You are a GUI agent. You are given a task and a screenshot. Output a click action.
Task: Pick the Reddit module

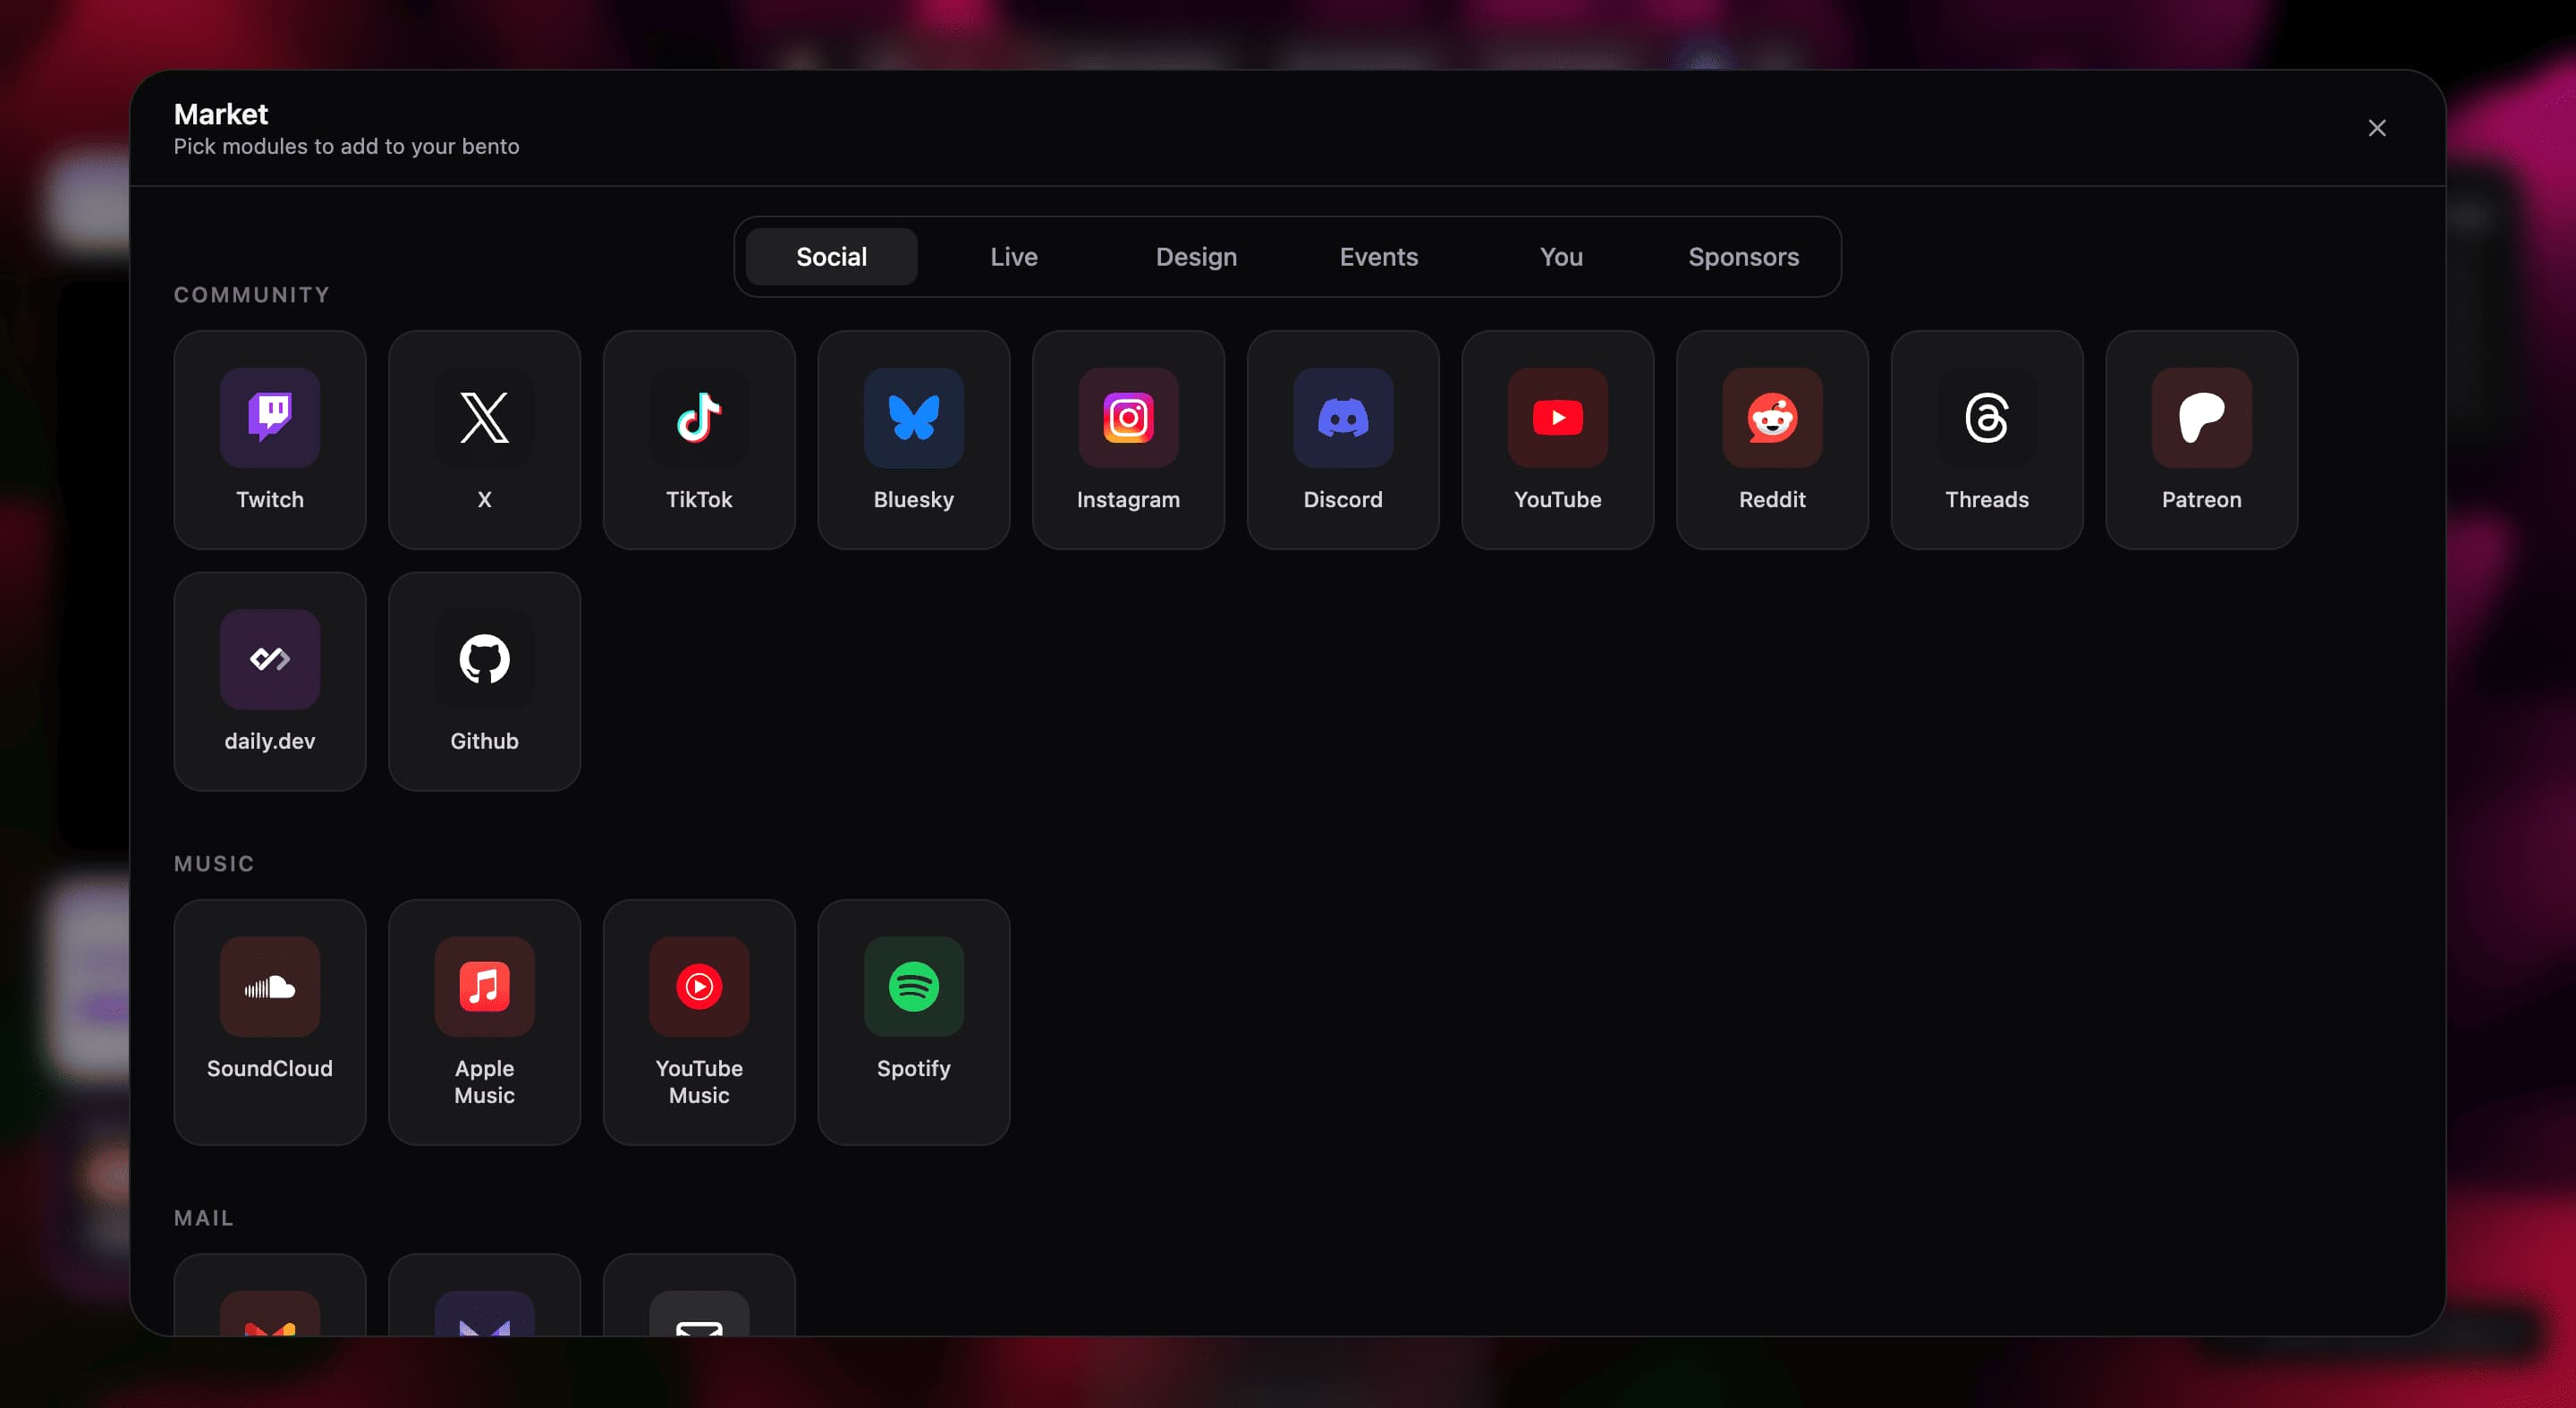click(x=1772, y=440)
